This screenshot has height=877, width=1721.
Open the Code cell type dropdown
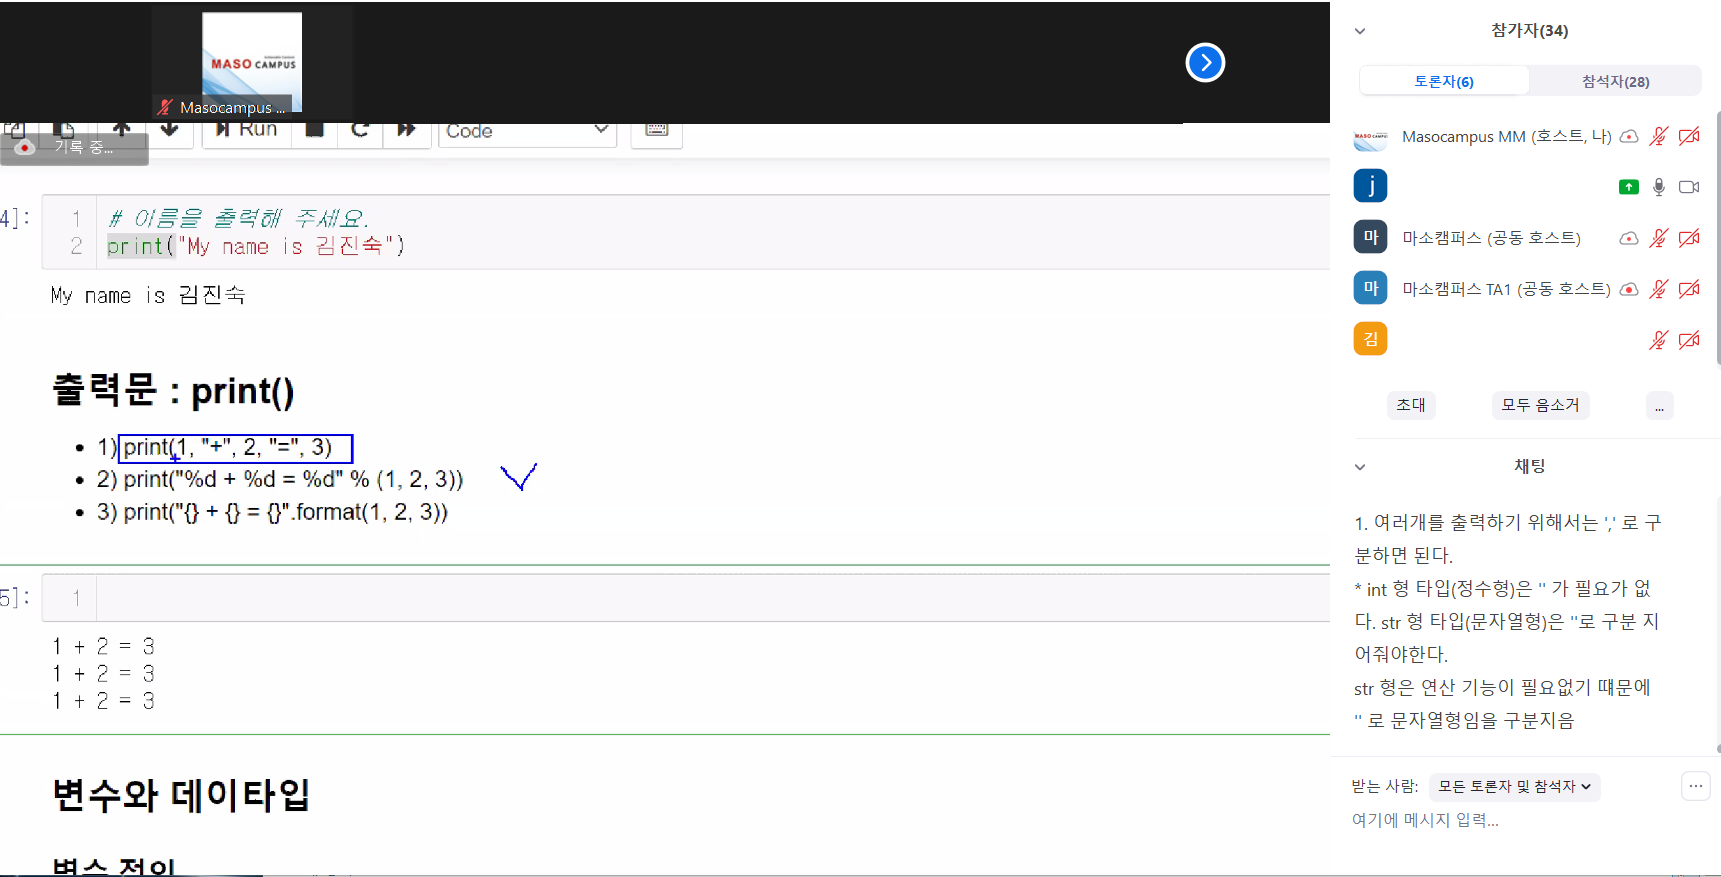tap(526, 131)
